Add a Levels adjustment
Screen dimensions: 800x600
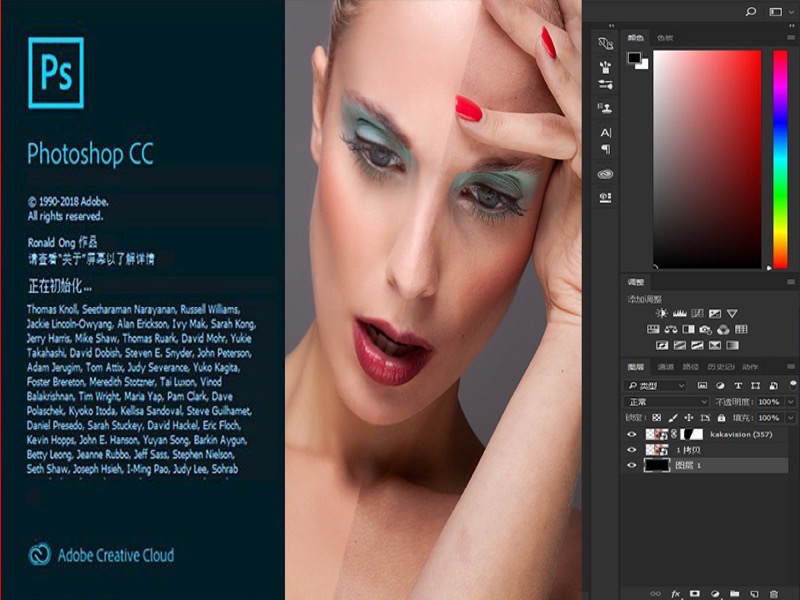click(680, 313)
